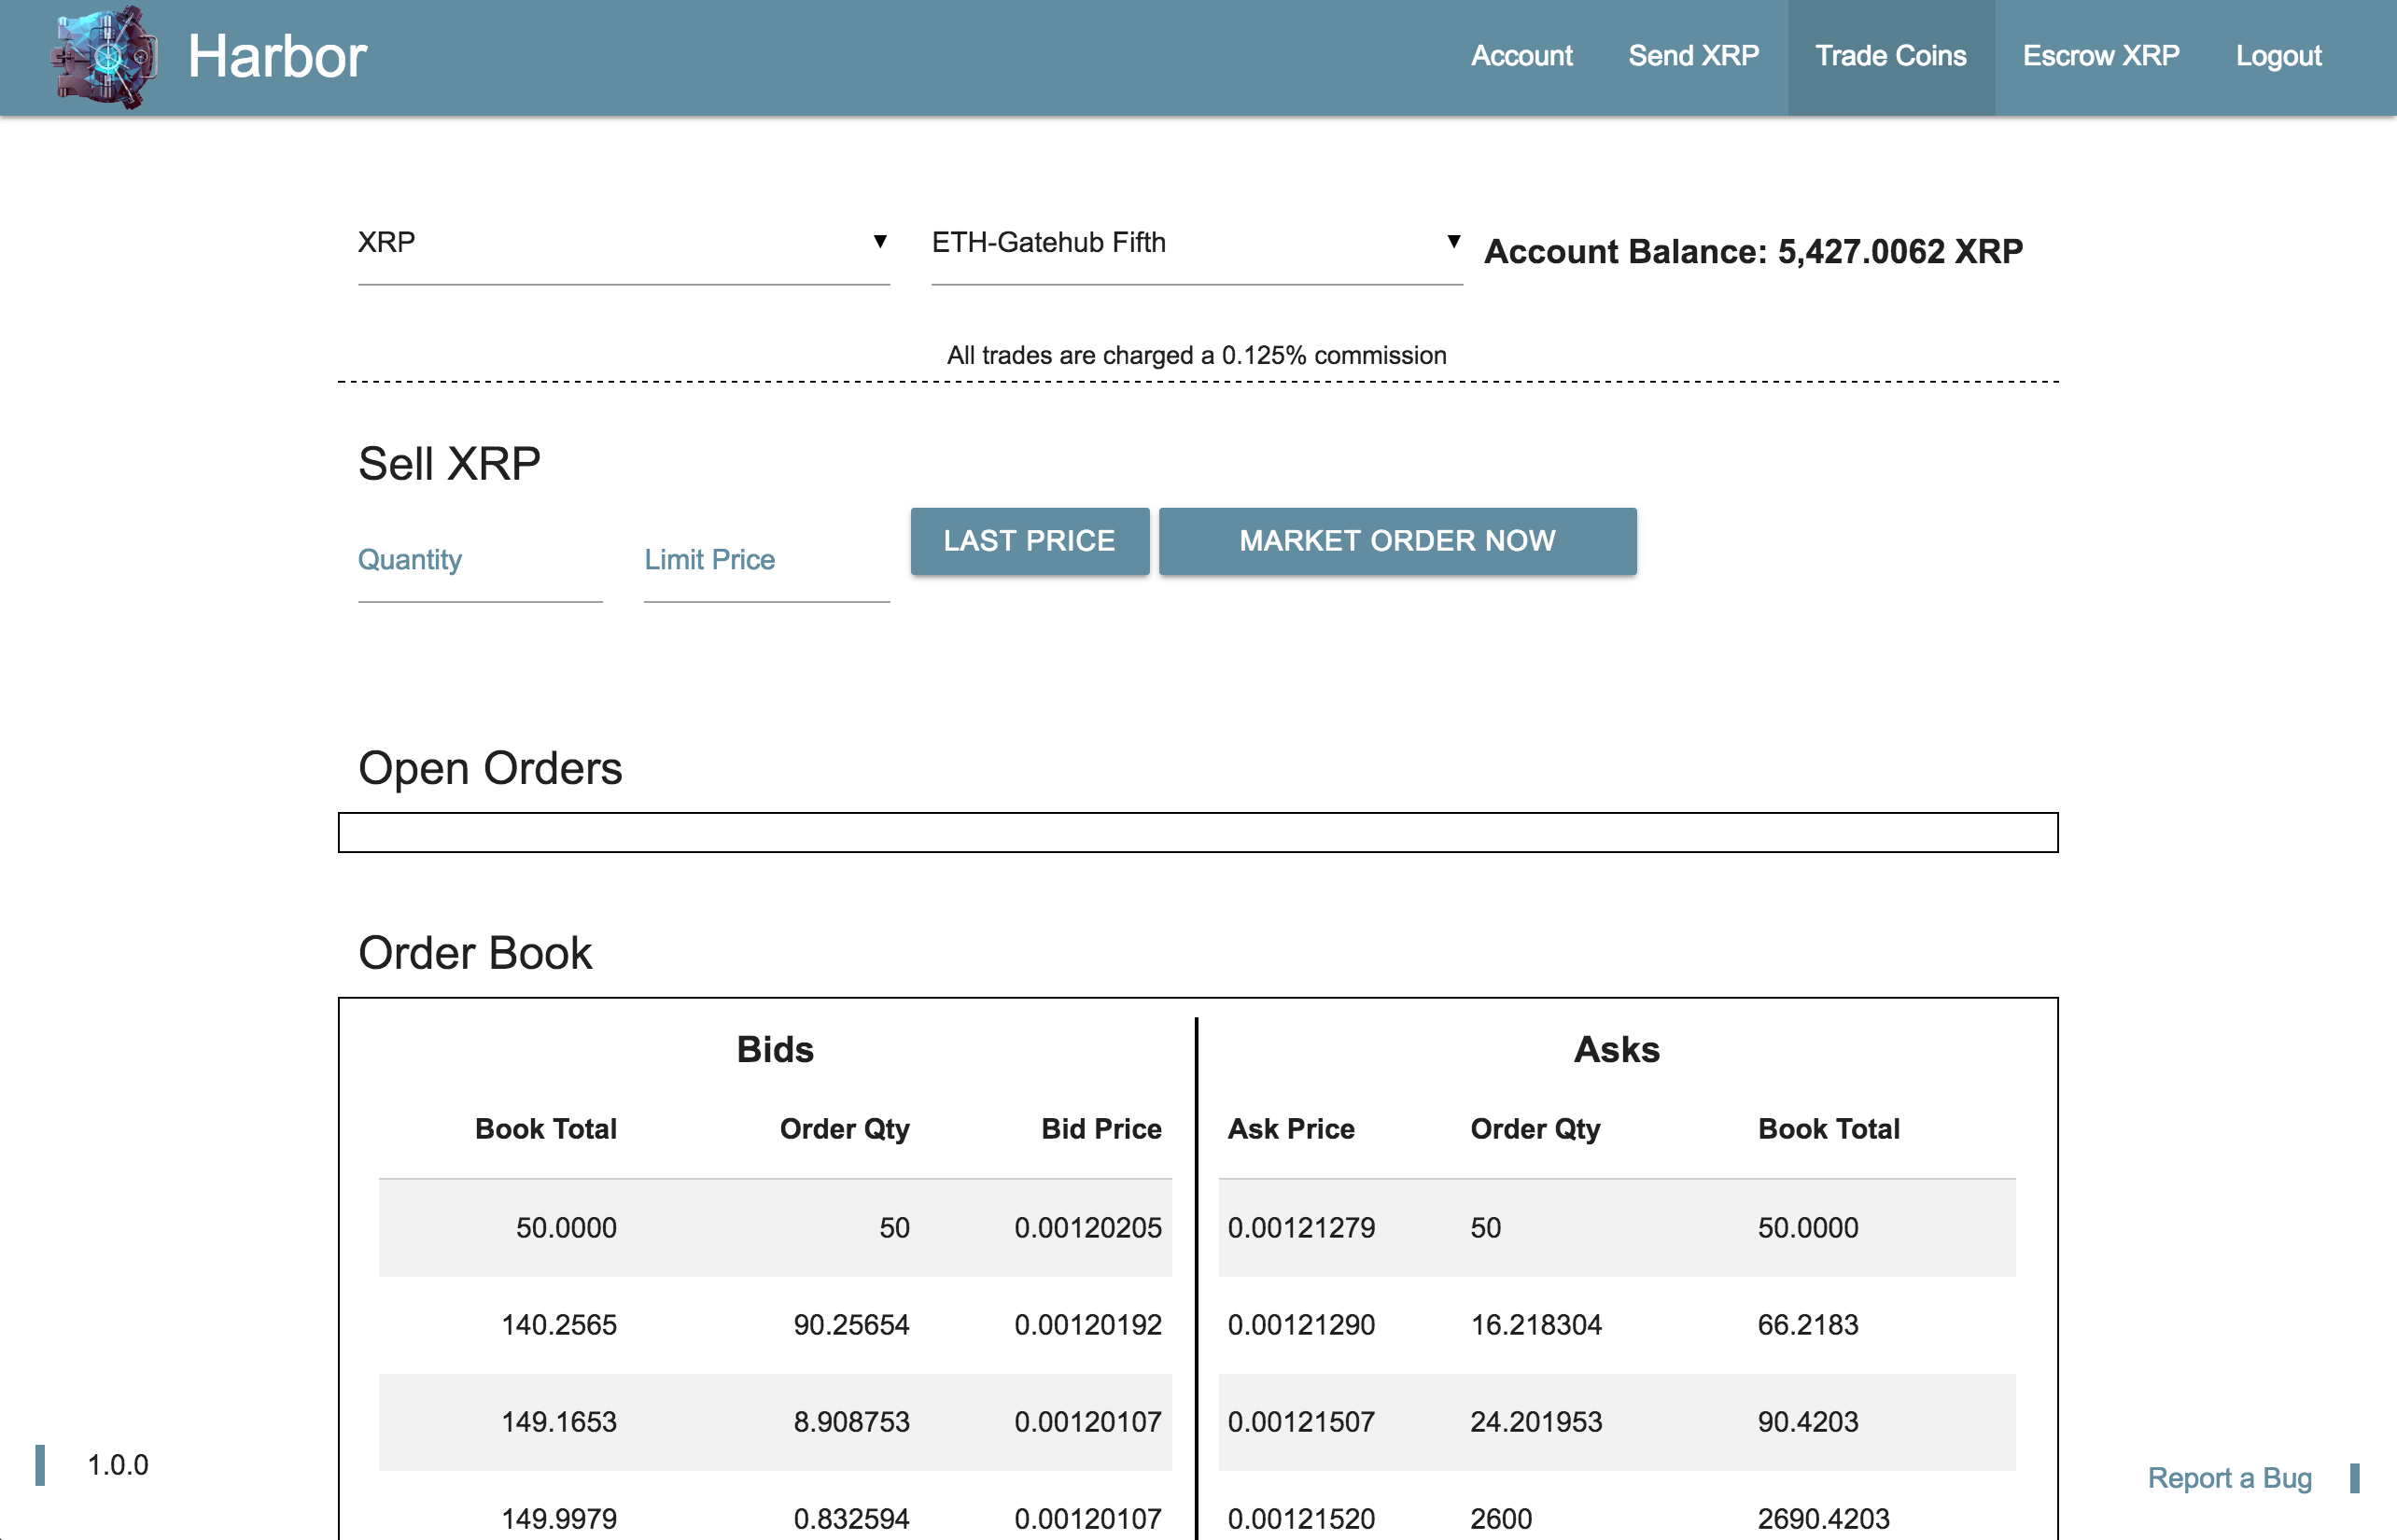Open the Account menu item
2397x1540 pixels.
pyautogui.click(x=1521, y=56)
